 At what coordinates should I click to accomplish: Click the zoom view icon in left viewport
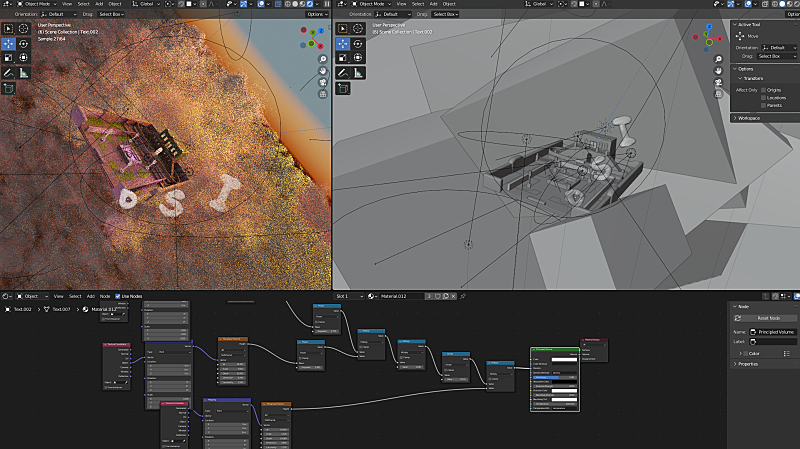coord(323,59)
